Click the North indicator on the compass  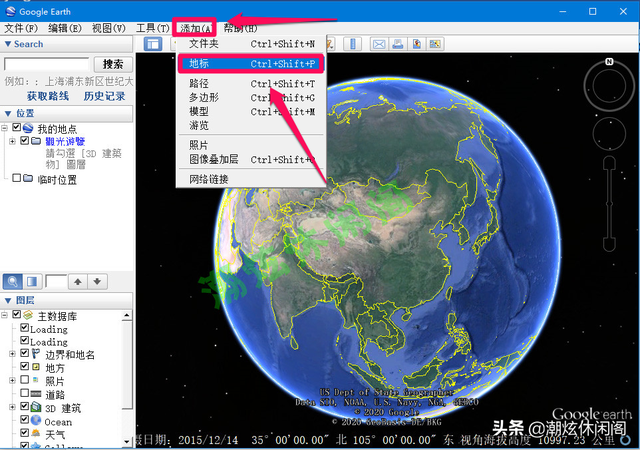click(x=609, y=62)
